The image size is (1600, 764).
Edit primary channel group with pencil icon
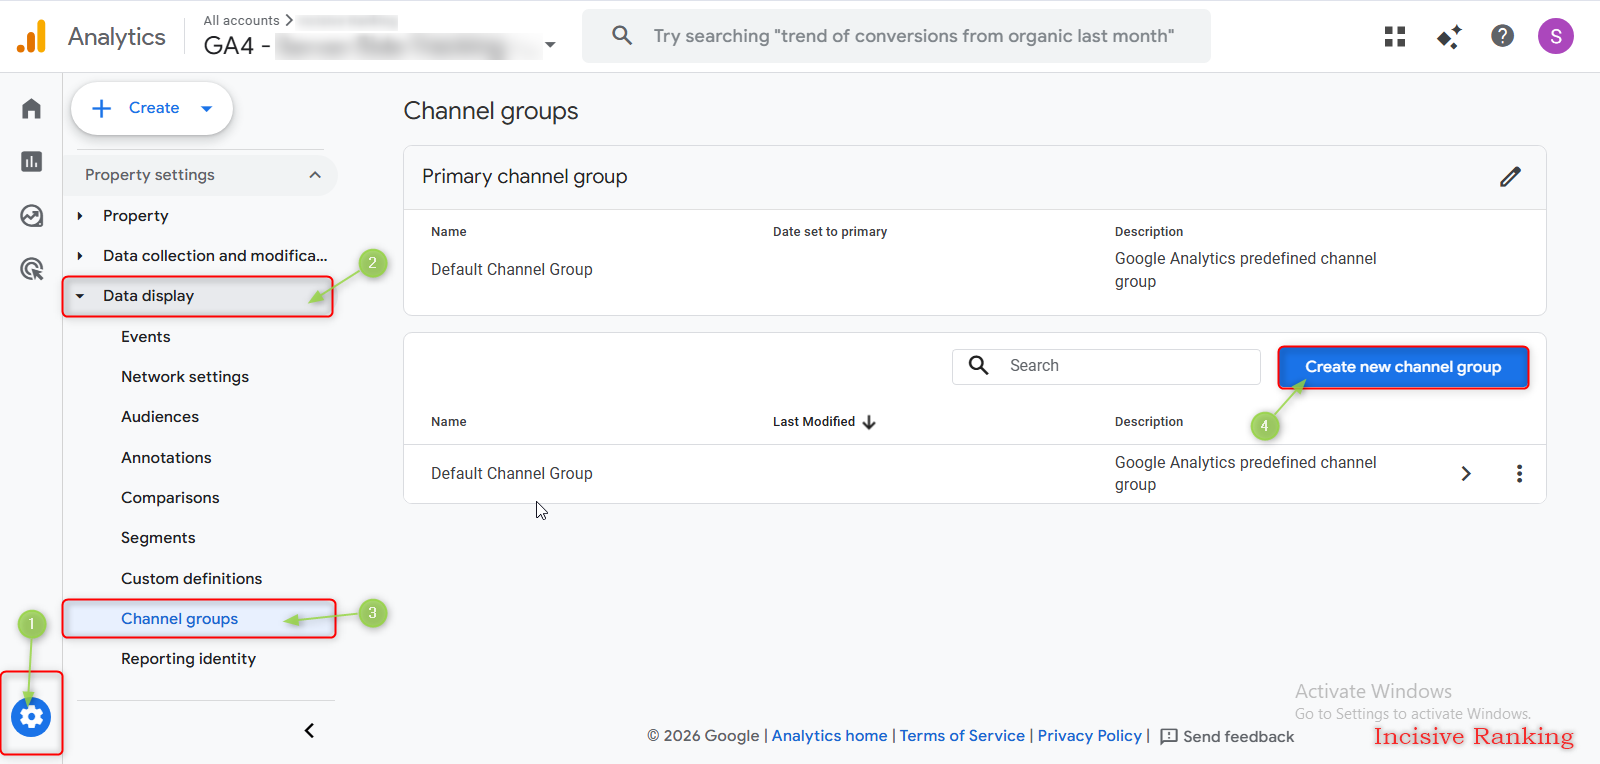(1510, 177)
